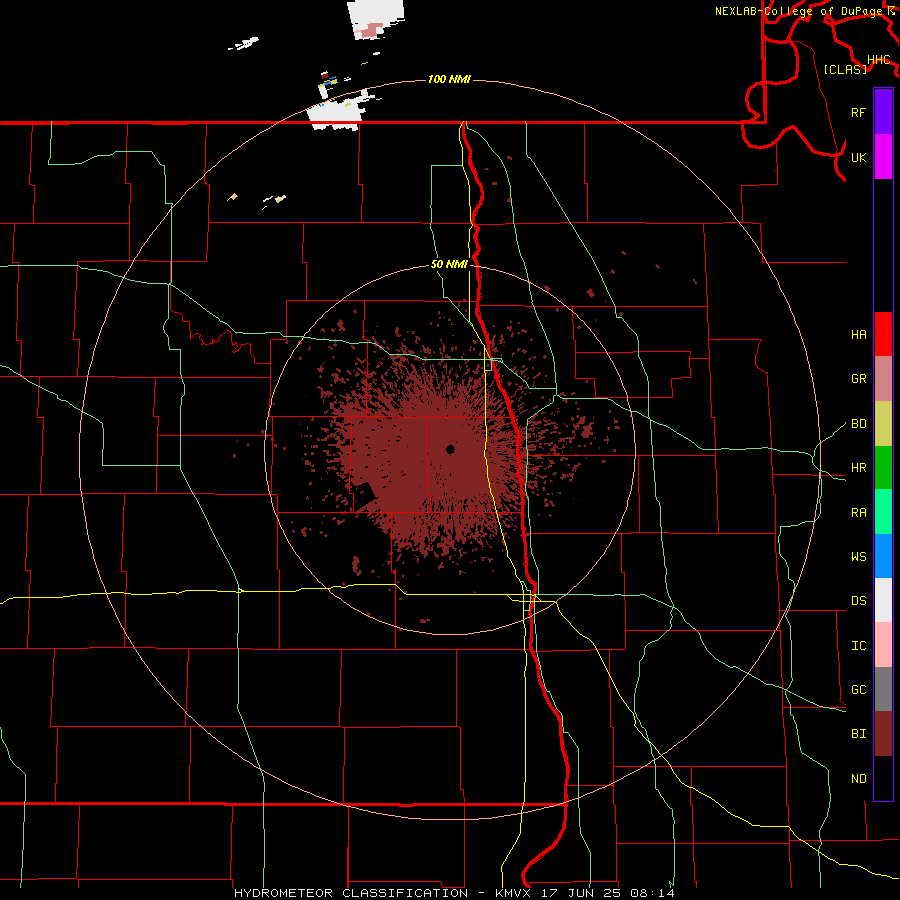Click the GC legend label

tap(859, 690)
